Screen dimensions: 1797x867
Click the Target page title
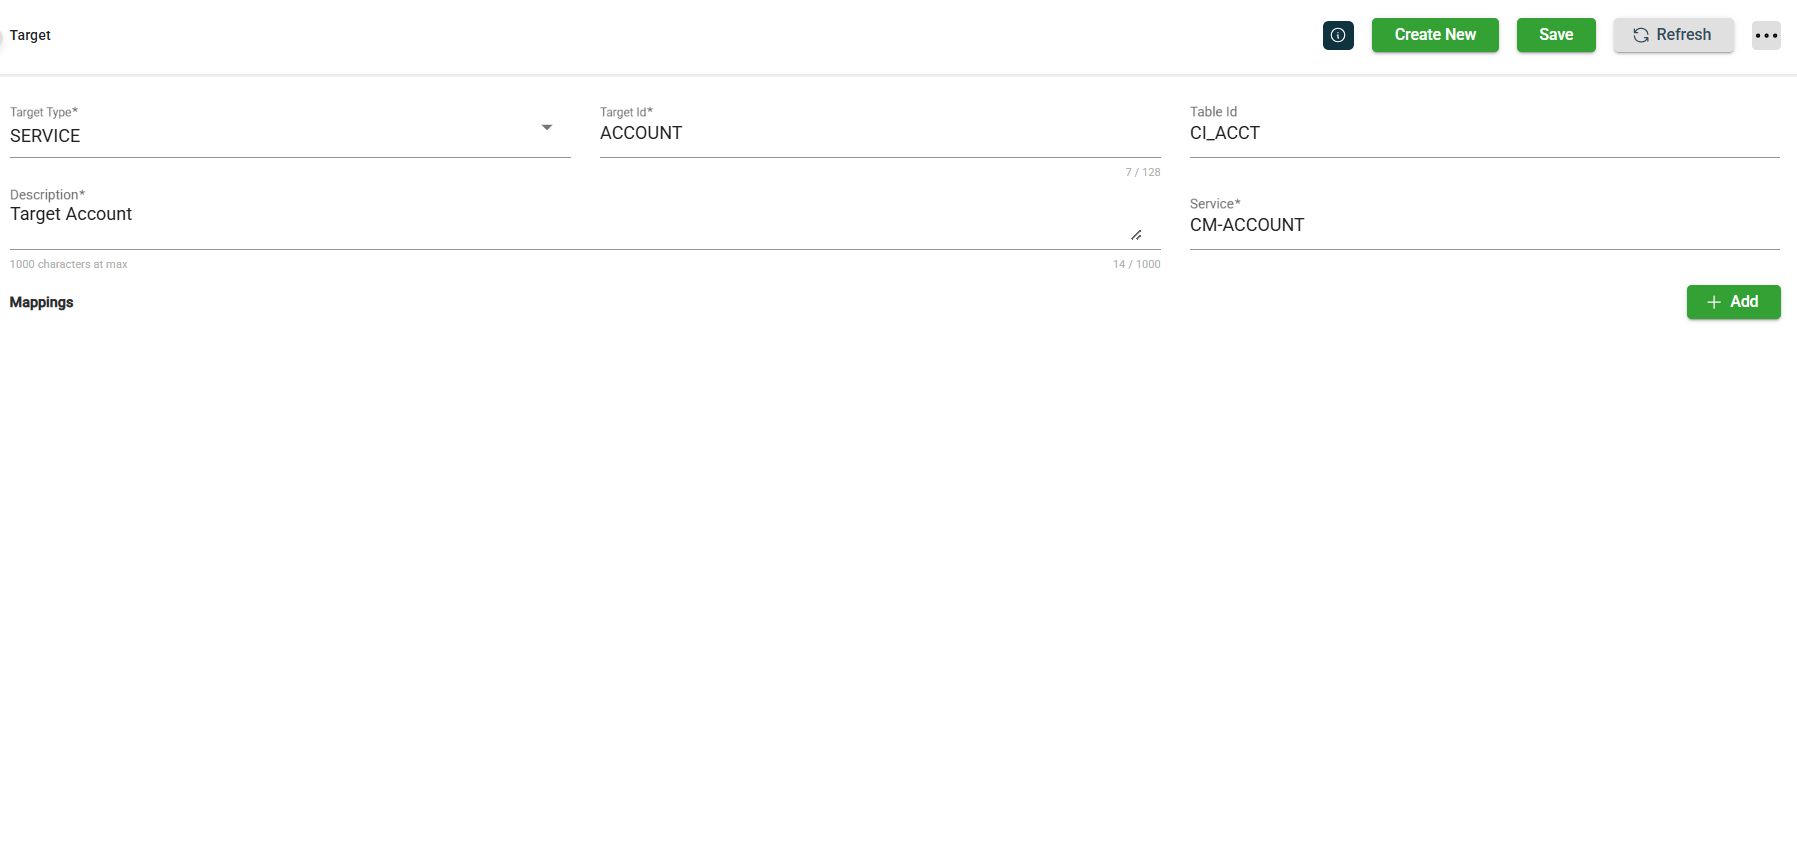tap(30, 36)
